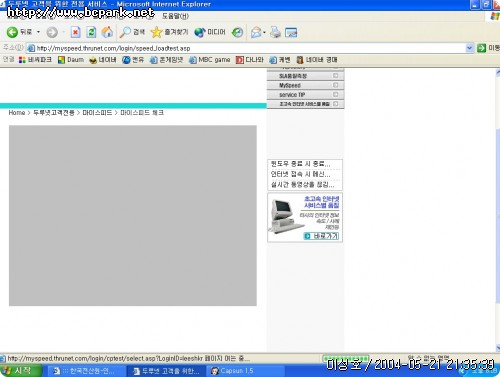Open the 네이버 경매 link bar bookmark
The height and width of the screenshot is (377, 500).
coord(317,60)
